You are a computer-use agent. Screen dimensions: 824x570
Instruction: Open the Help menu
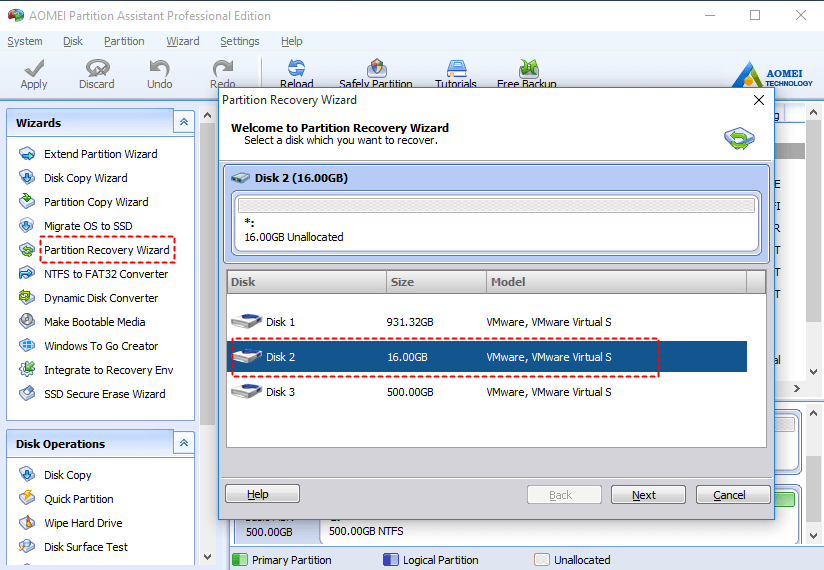coord(291,41)
